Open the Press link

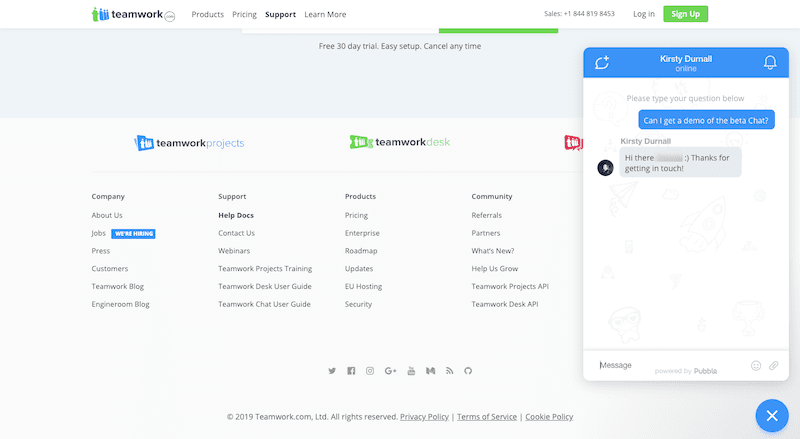coord(101,251)
